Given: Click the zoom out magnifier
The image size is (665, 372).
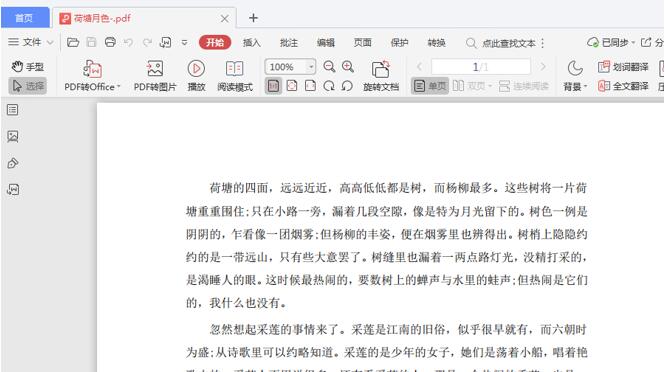Looking at the screenshot, I should coord(329,67).
